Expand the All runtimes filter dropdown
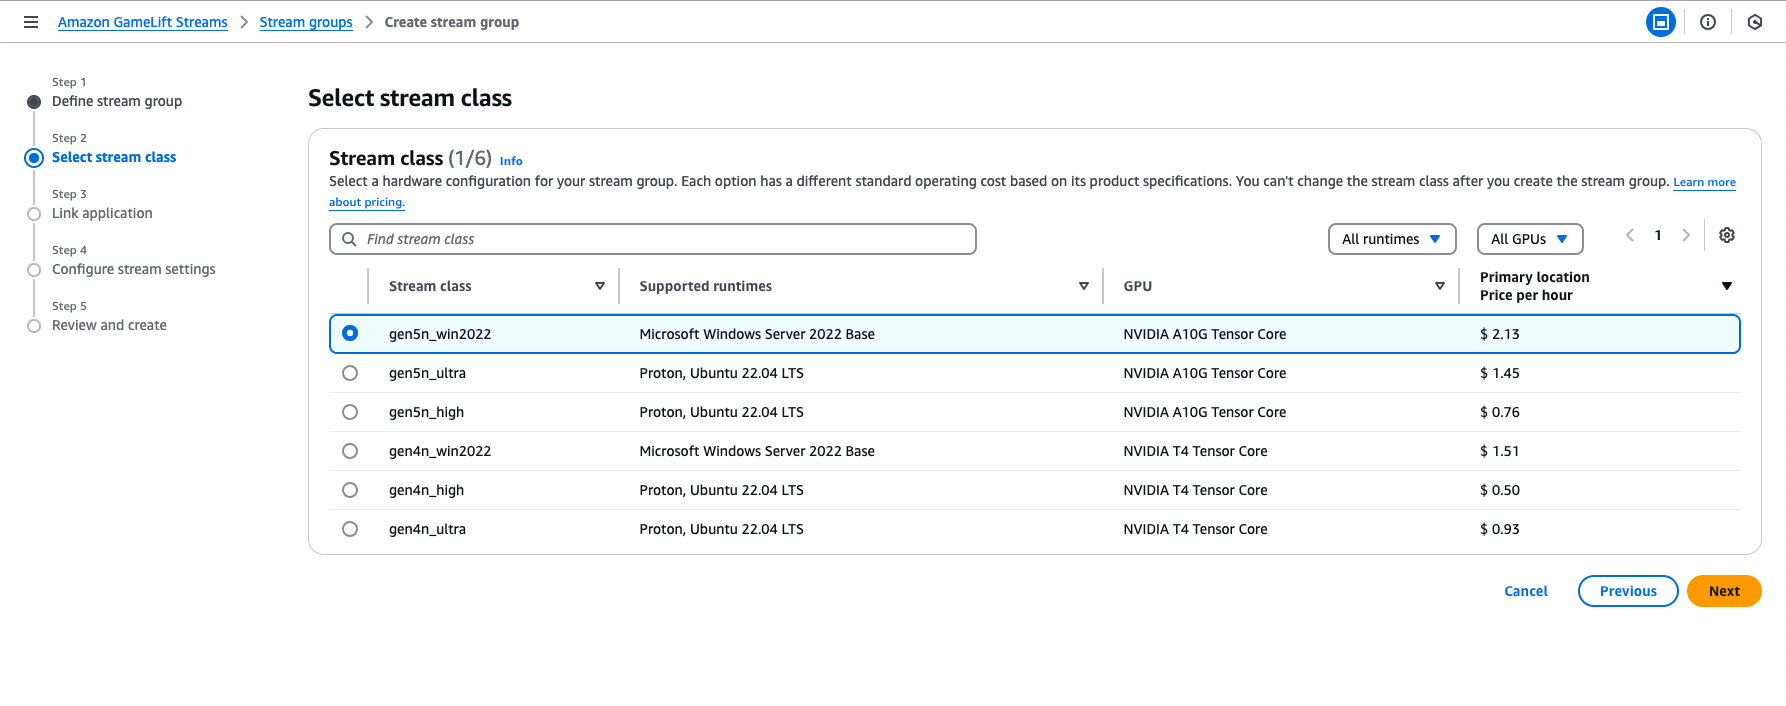Screen dimensions: 1786x706 (x=1391, y=239)
